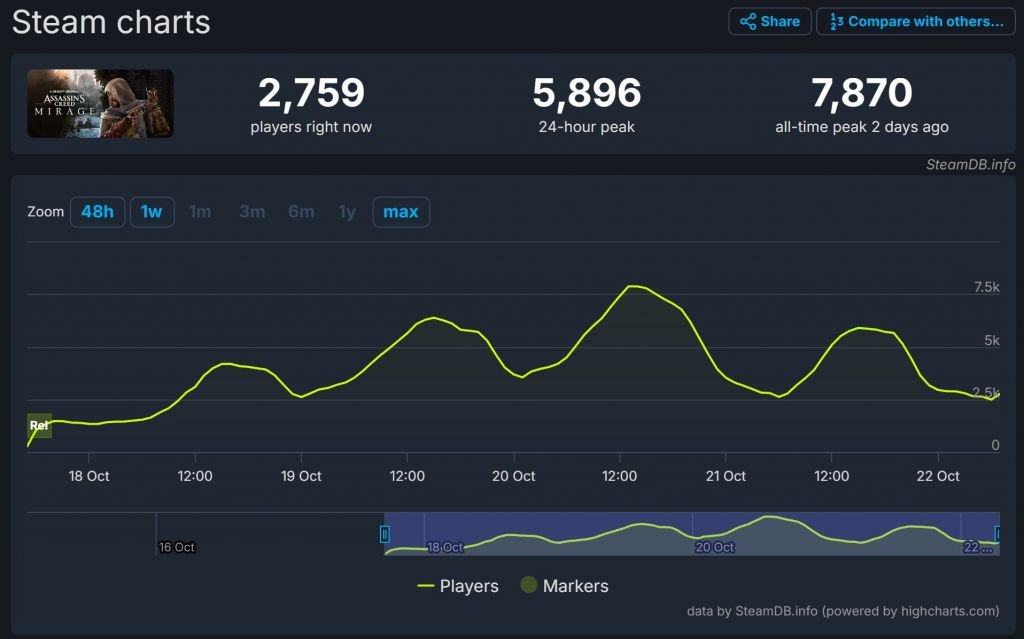Click the right navigator range handle
The width and height of the screenshot is (1024, 639).
pos(997,534)
